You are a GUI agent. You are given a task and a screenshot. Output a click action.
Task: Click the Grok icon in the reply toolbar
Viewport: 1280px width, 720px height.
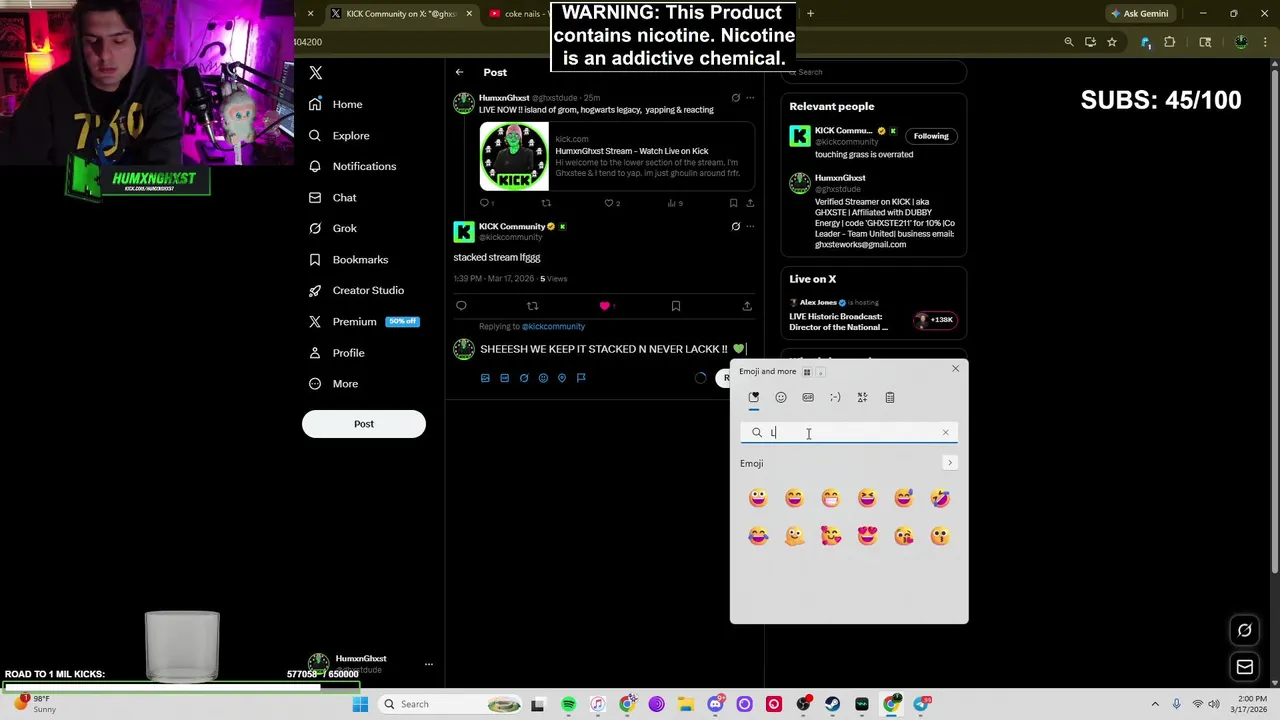[x=523, y=378]
